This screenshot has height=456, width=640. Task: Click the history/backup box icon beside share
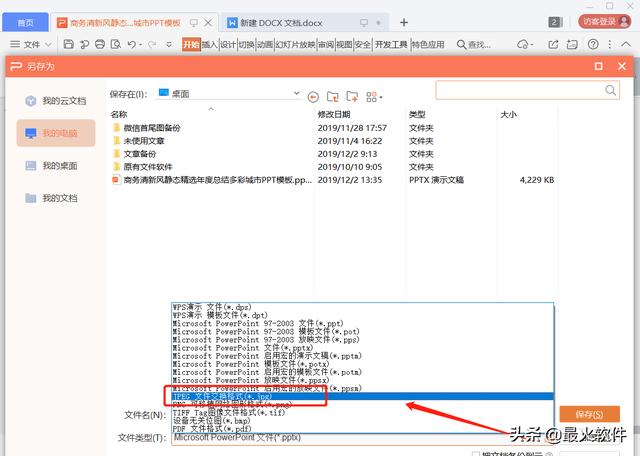pyautogui.click(x=572, y=44)
